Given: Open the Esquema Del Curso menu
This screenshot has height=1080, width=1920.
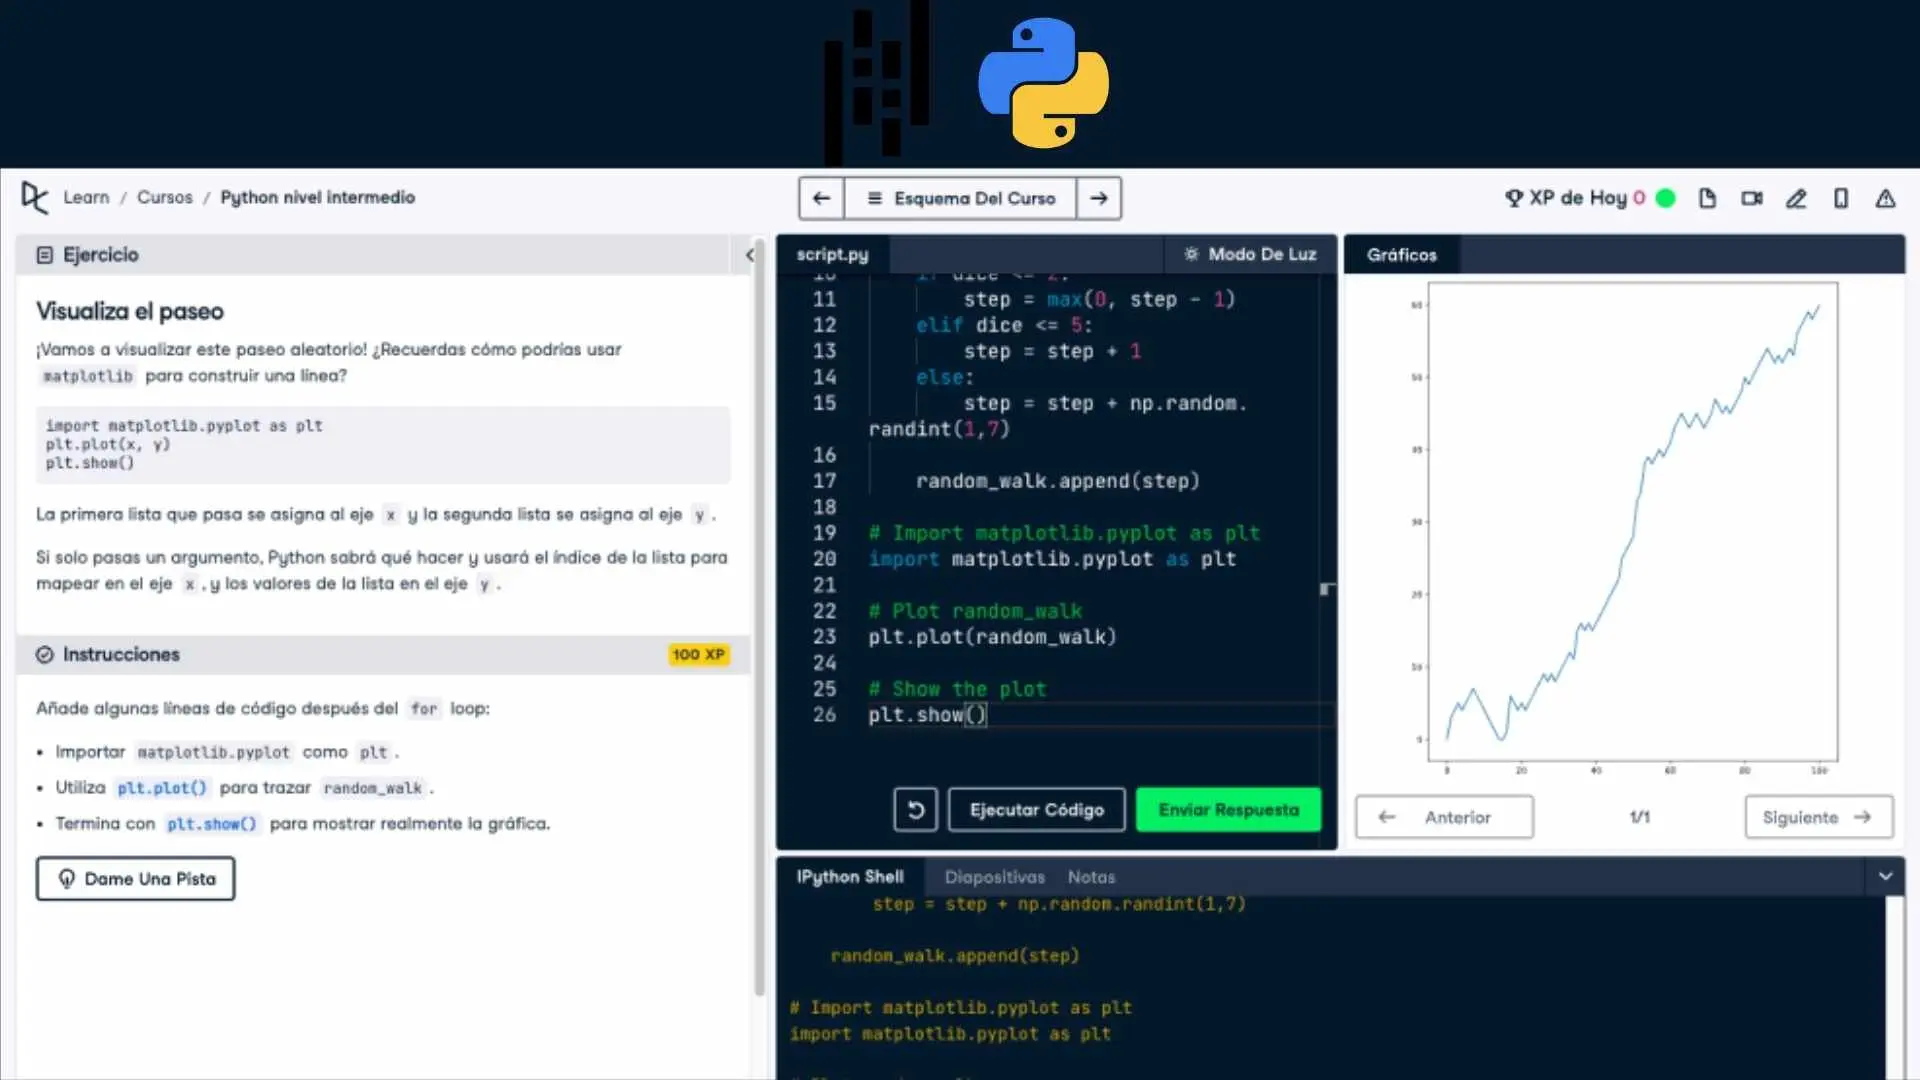Looking at the screenshot, I should [960, 198].
